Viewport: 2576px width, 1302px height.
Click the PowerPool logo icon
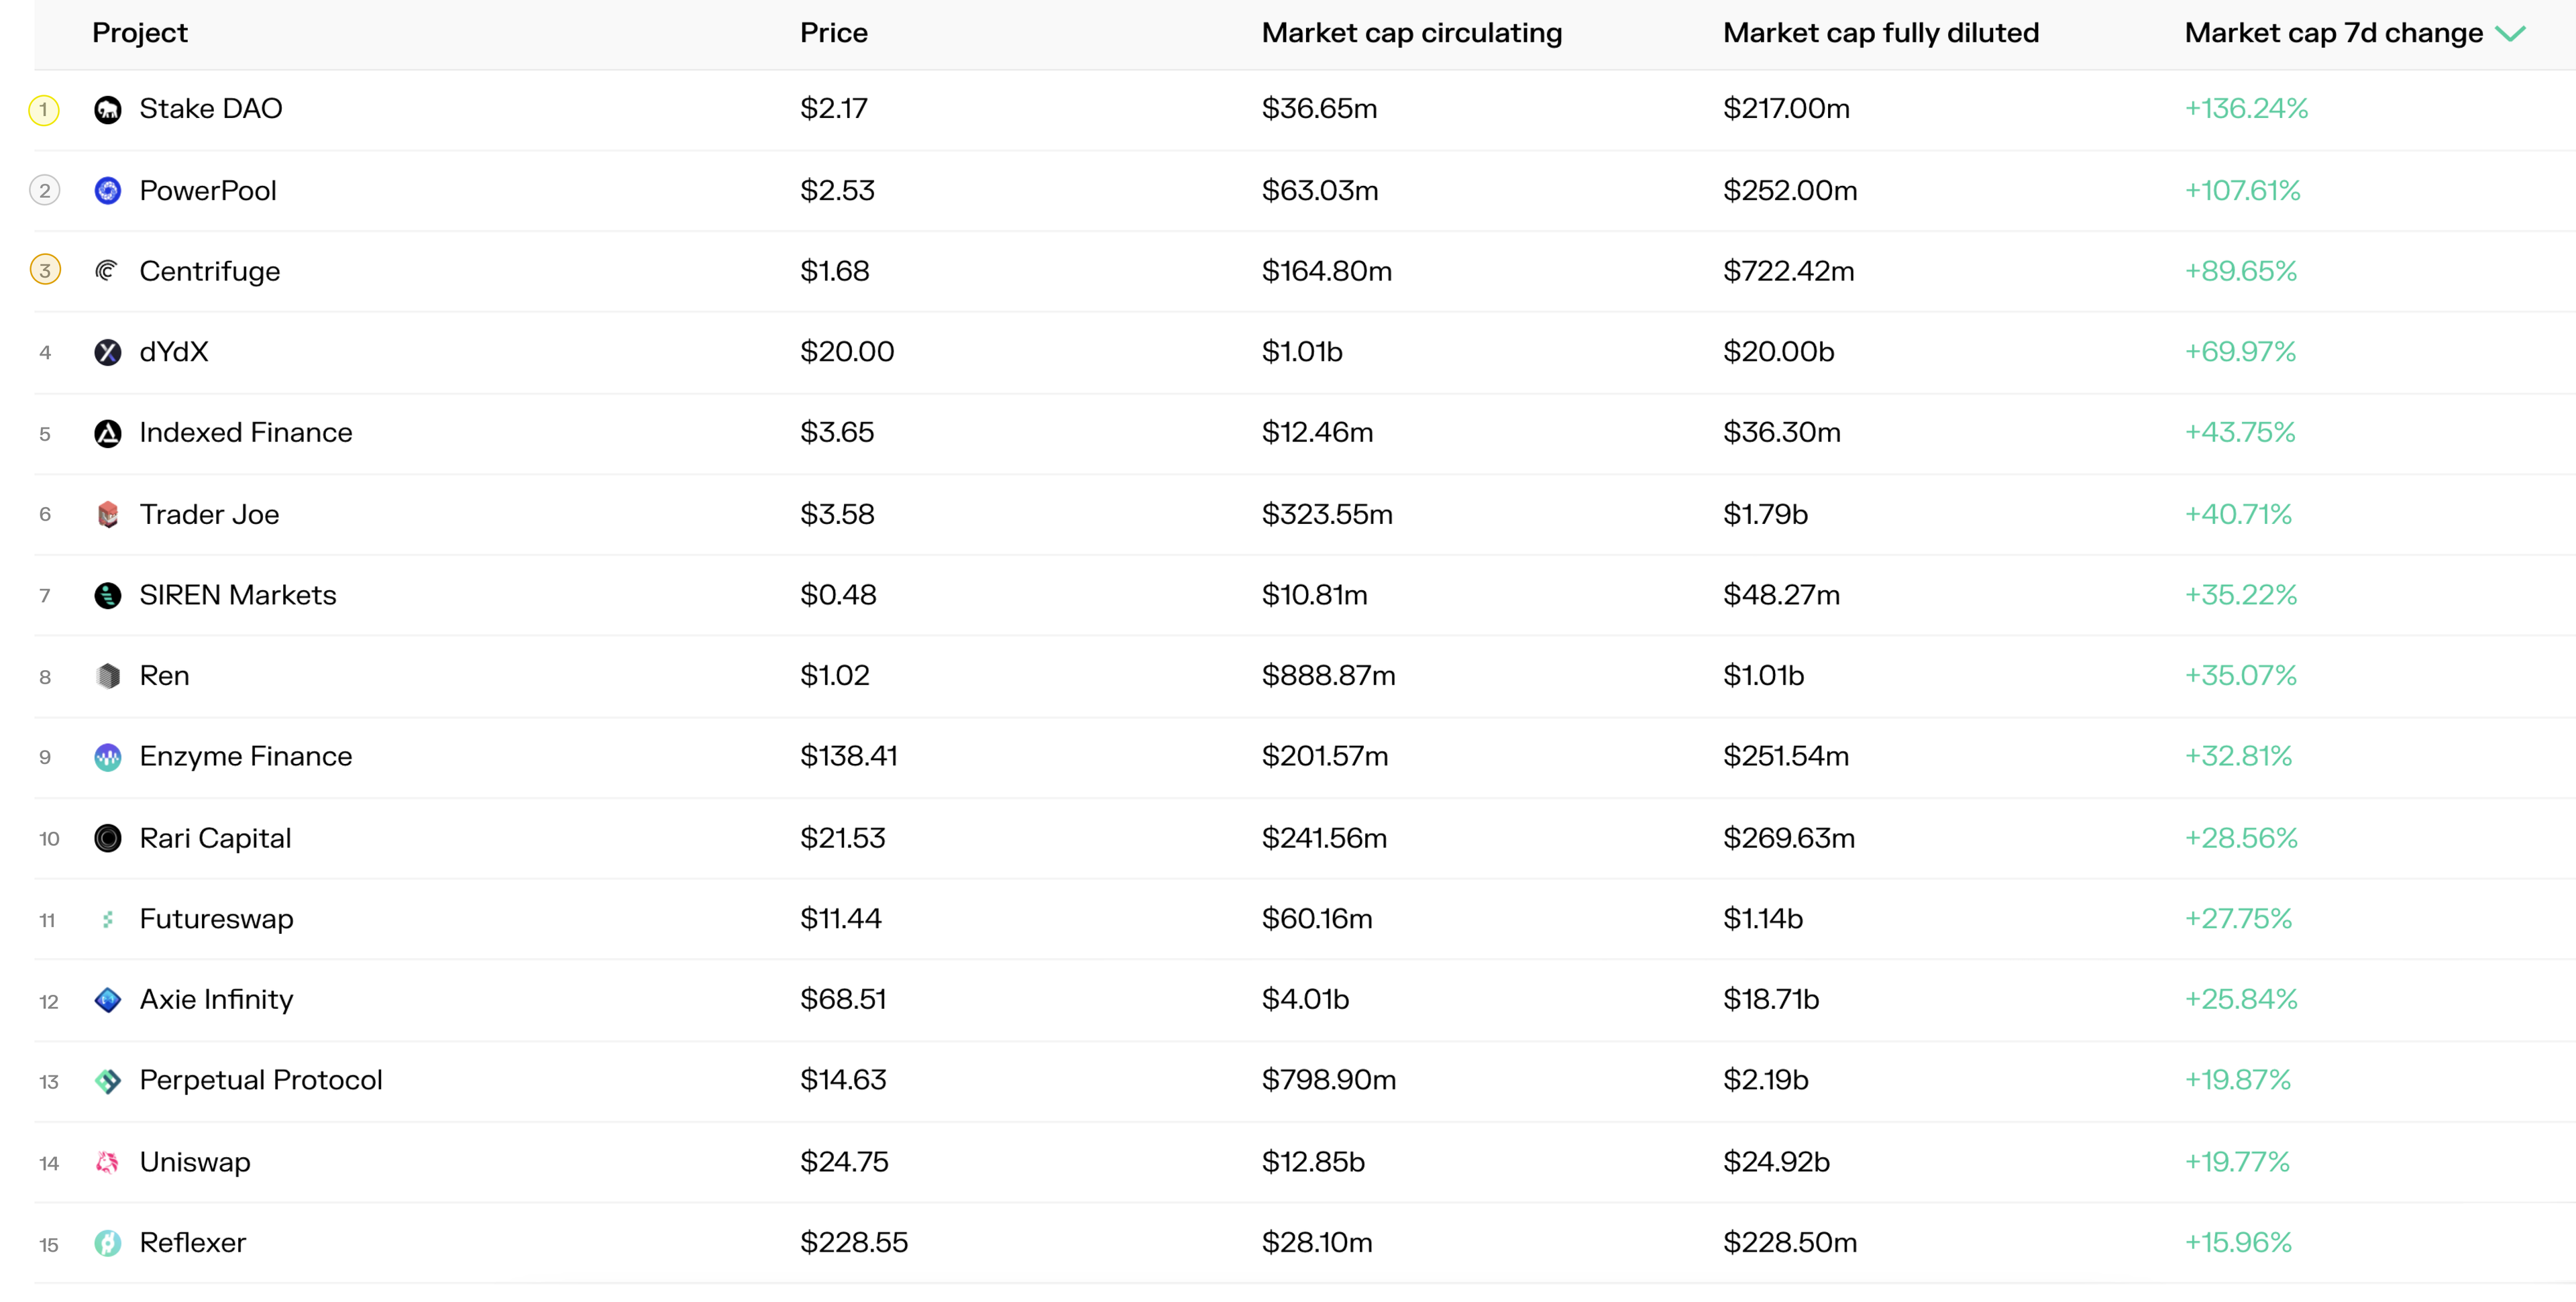pyautogui.click(x=108, y=190)
